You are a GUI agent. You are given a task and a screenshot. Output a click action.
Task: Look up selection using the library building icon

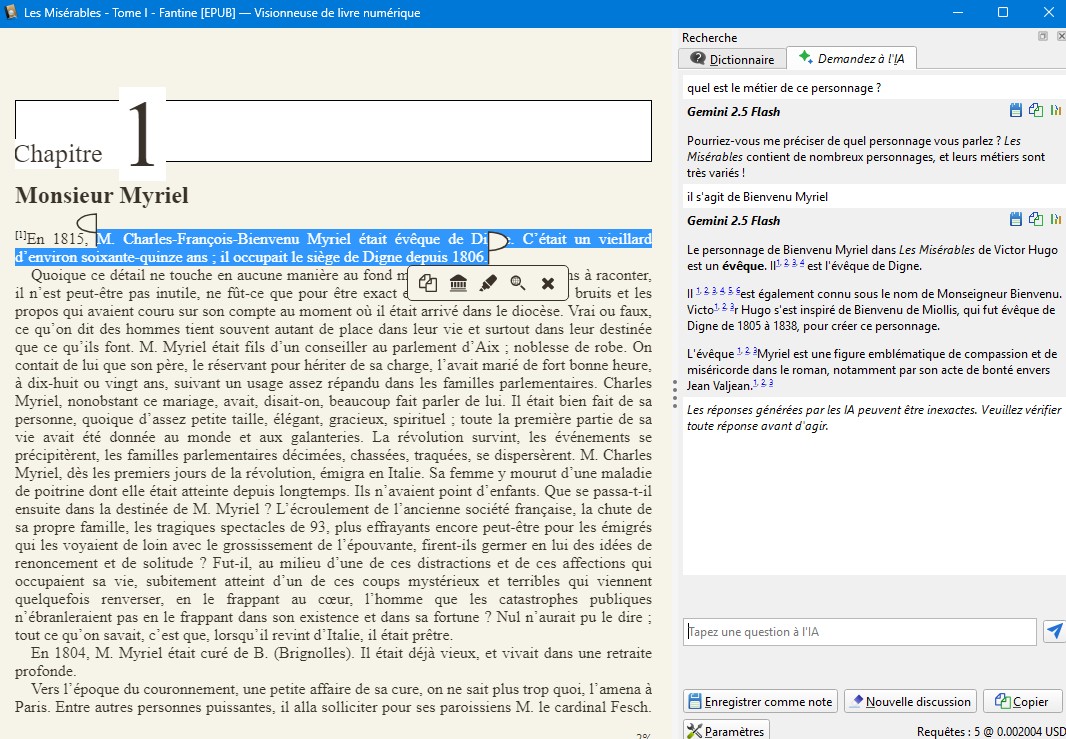point(458,283)
